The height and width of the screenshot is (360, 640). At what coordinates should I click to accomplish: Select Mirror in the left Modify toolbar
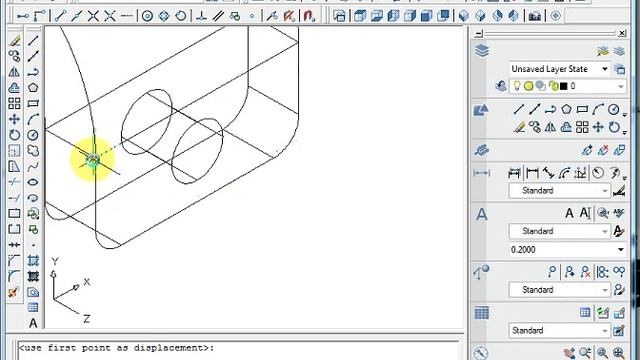[x=14, y=72]
